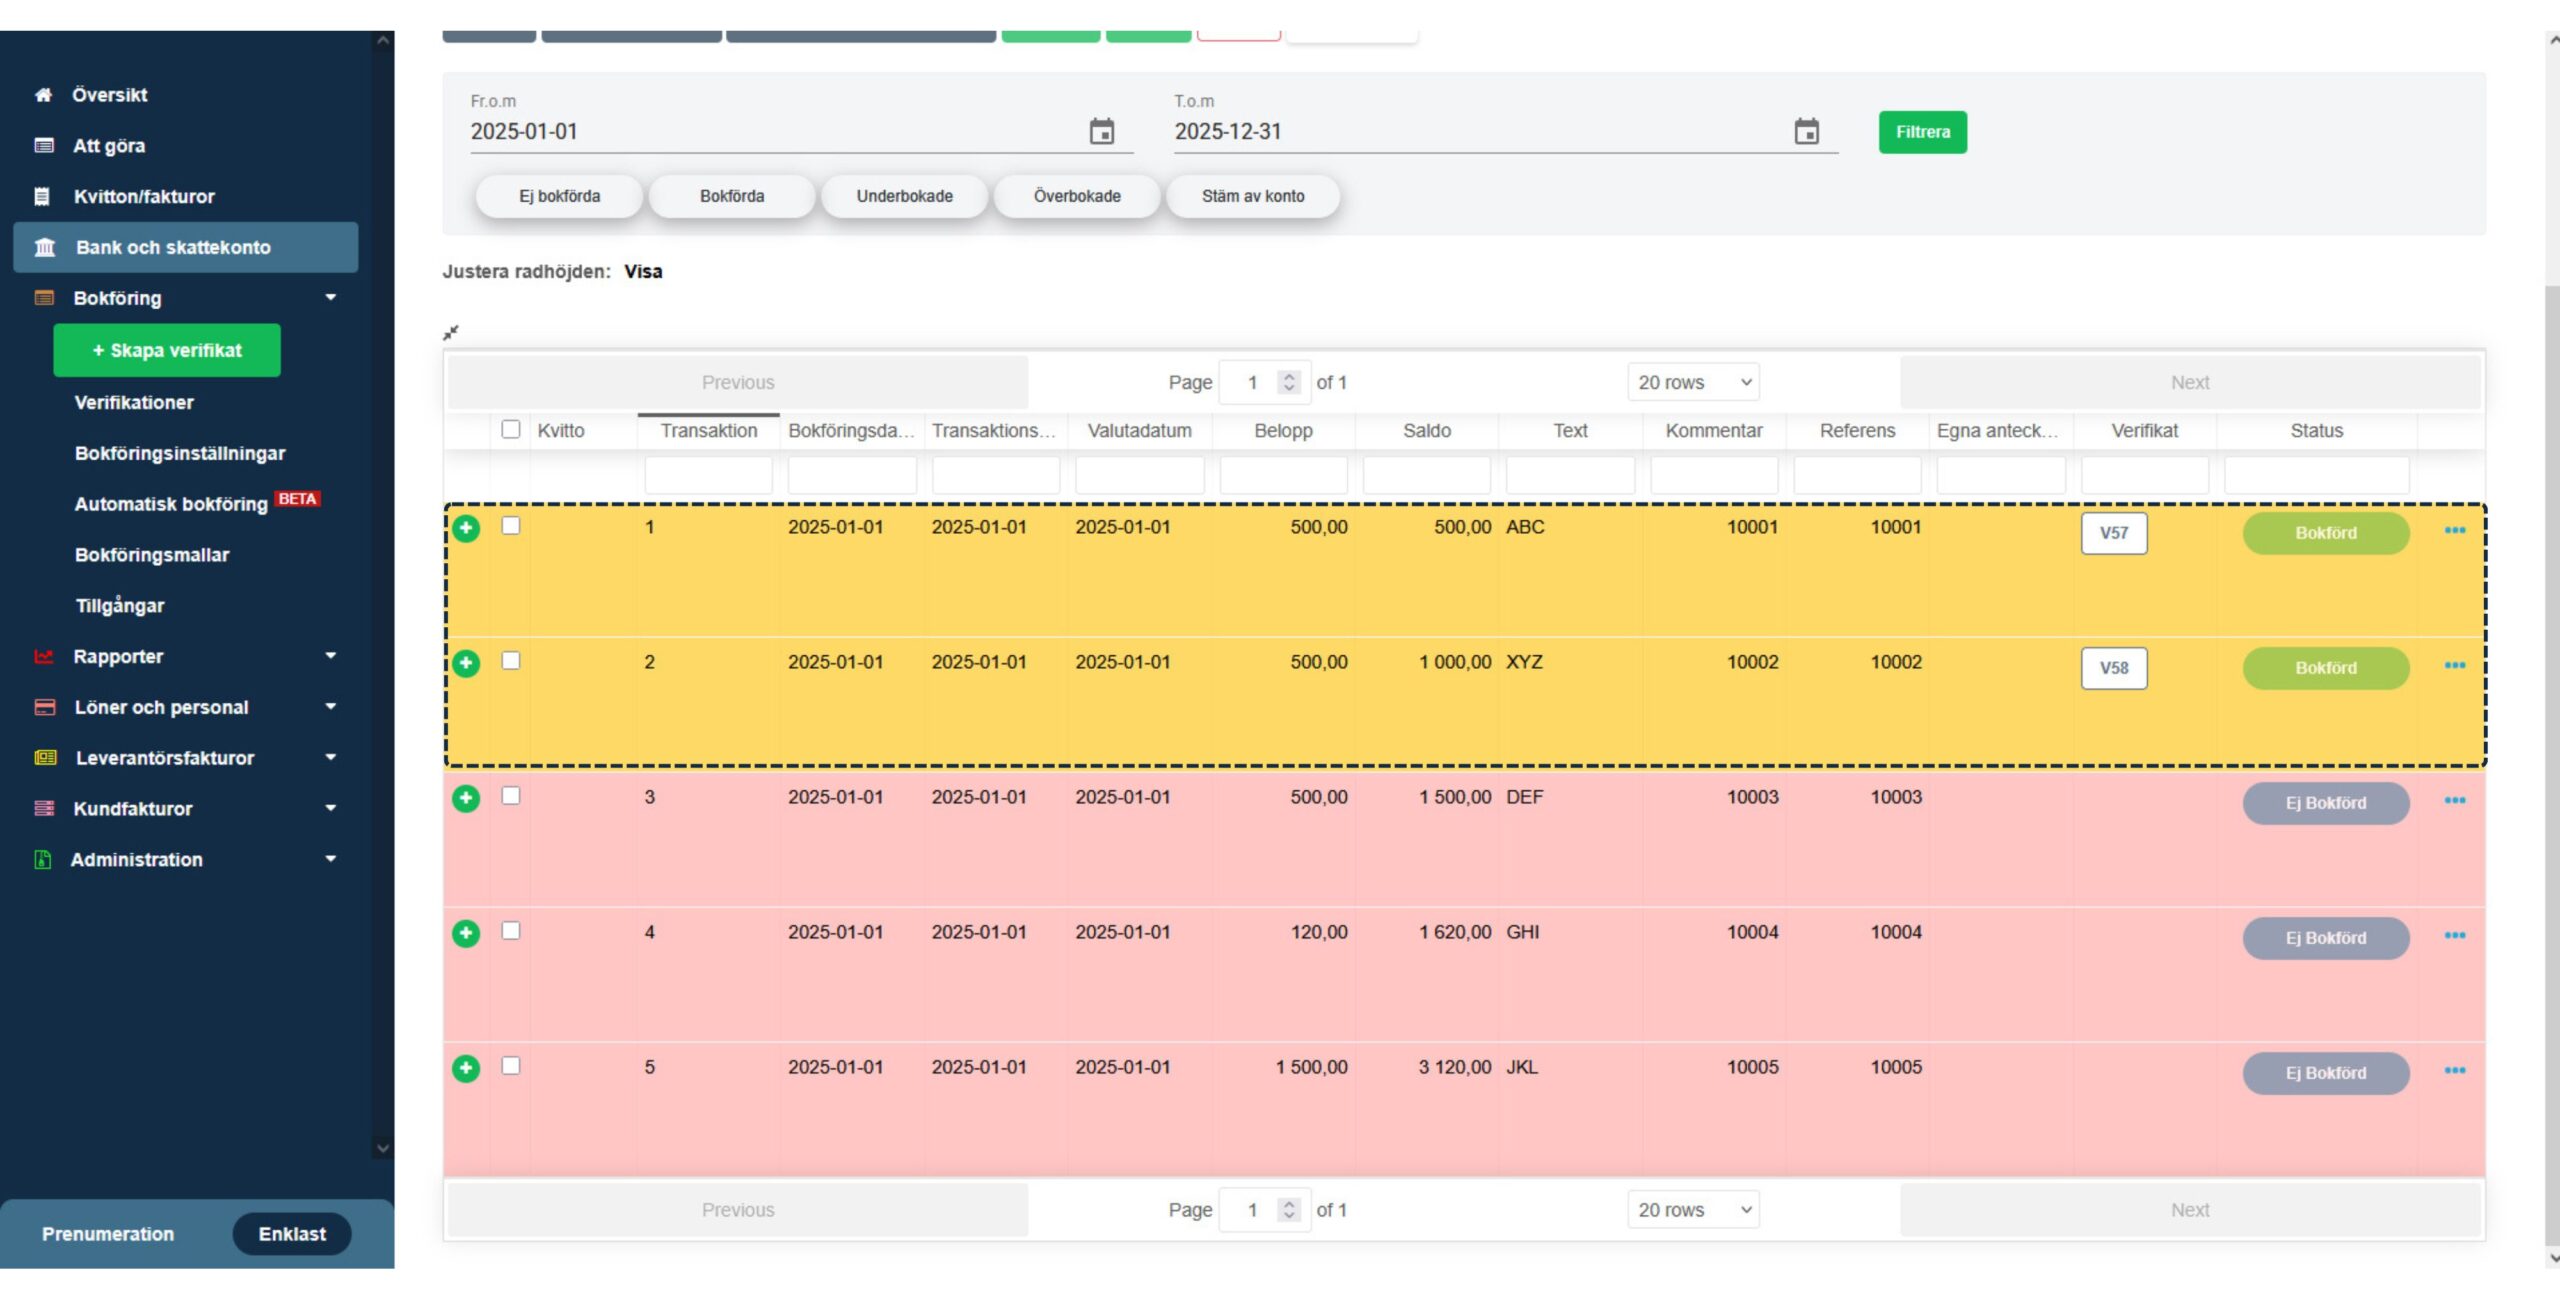Click the Rapporter chart icon
Screen dimensions: 2560x1300
pyautogui.click(x=43, y=657)
